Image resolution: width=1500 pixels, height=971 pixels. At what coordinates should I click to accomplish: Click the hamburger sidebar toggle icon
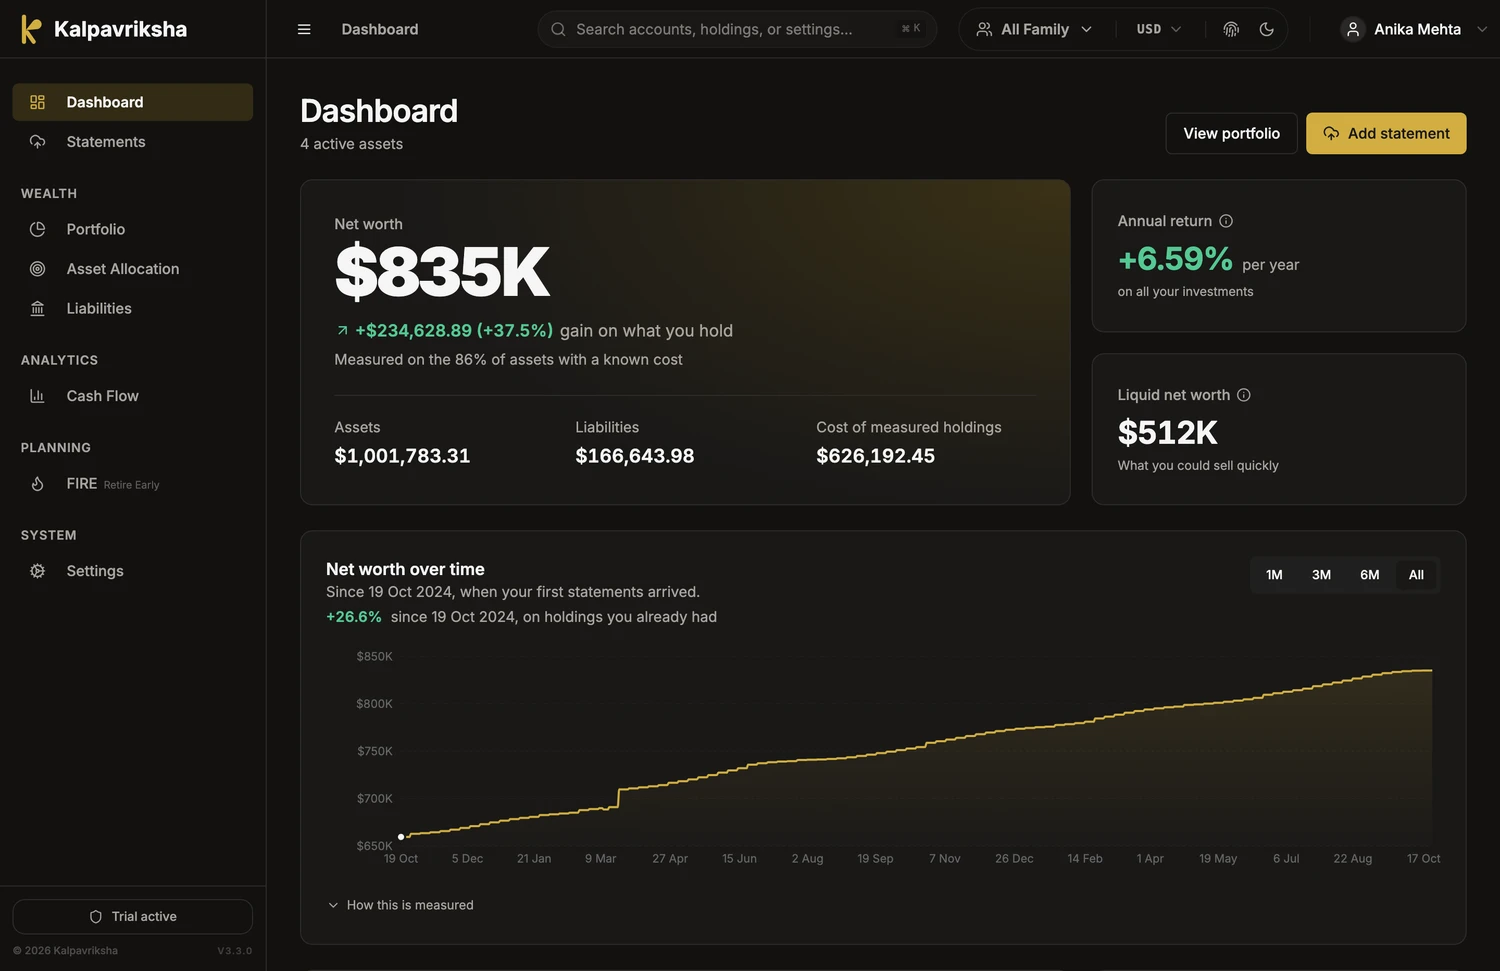tap(304, 29)
